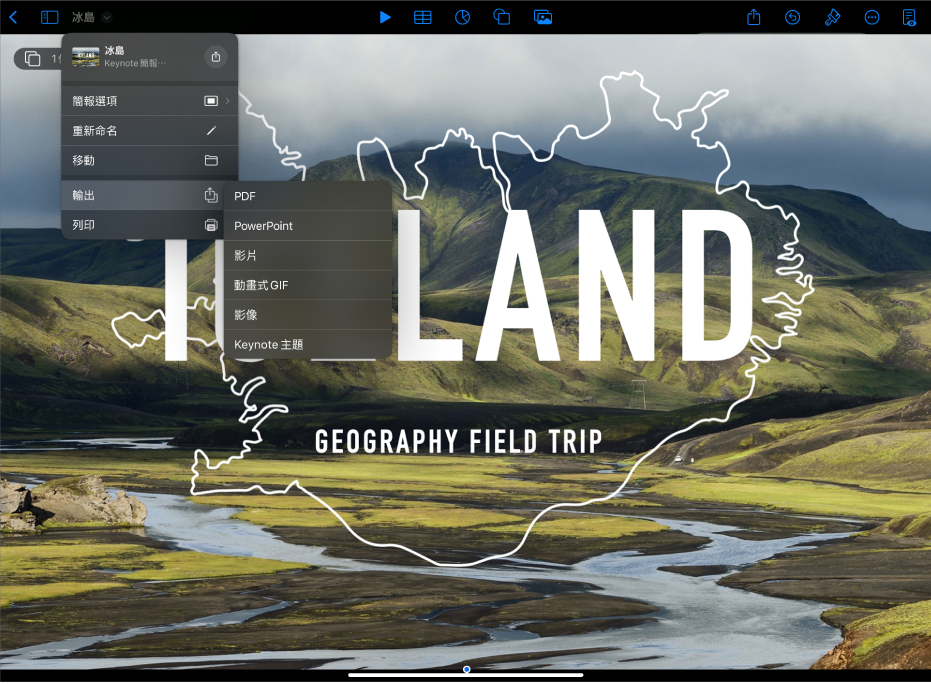Open the More options ellipsis menu
This screenshot has height=684, width=931.
872,17
